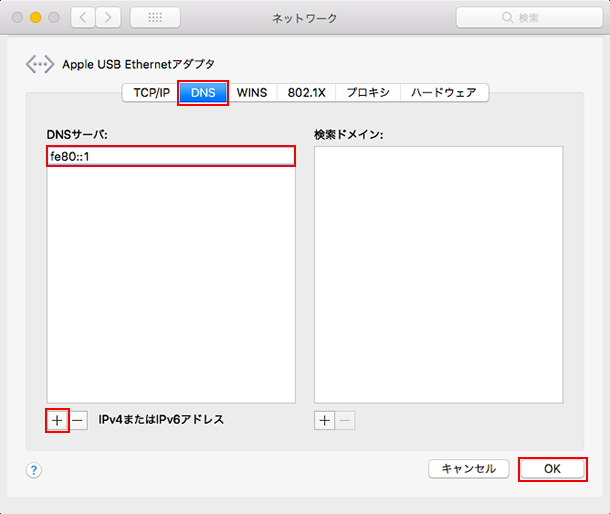The image size is (610, 514).
Task: Add a DNS server with plus button
Action: coord(57,420)
